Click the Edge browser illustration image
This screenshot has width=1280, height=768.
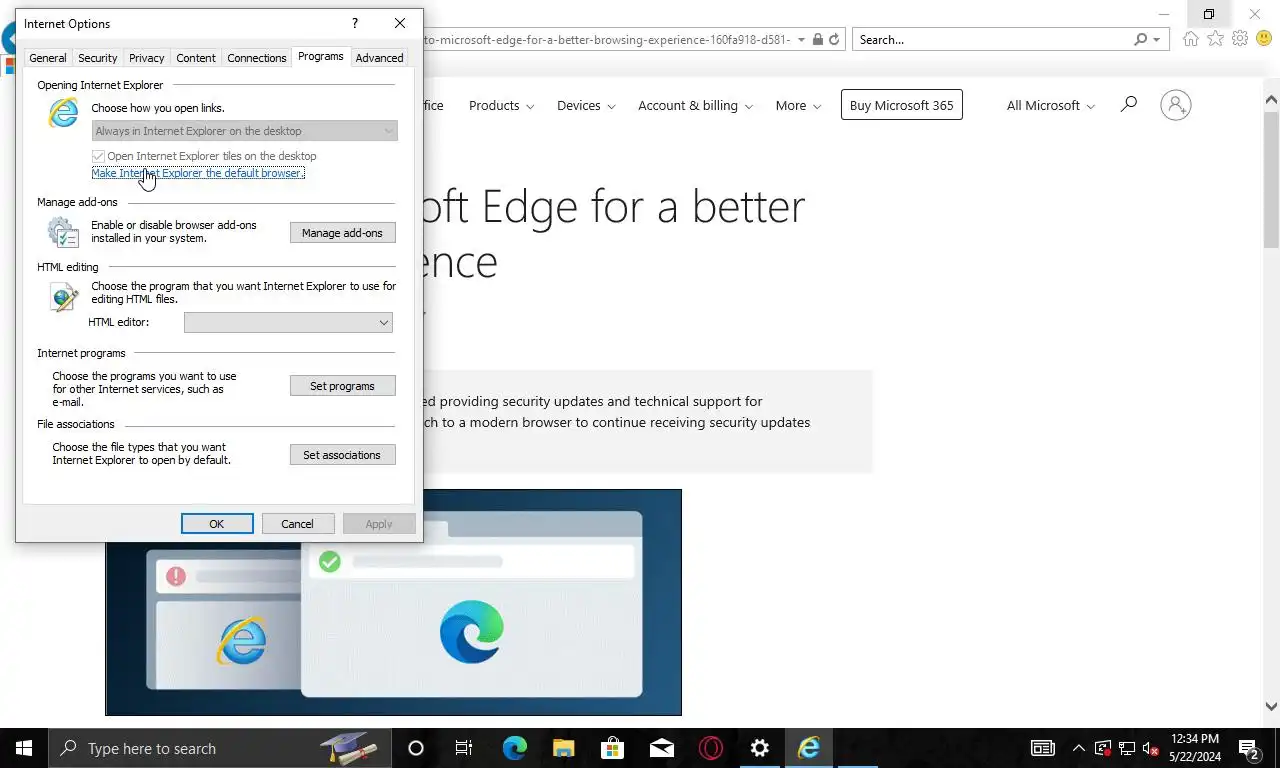point(393,602)
